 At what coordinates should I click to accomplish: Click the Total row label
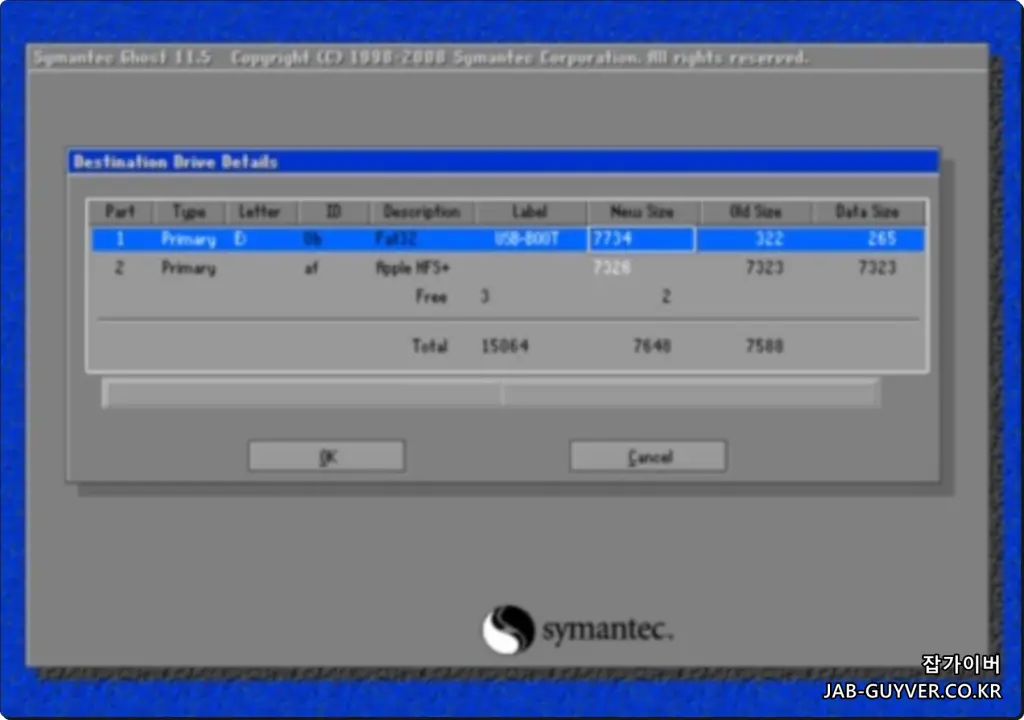[x=430, y=346]
